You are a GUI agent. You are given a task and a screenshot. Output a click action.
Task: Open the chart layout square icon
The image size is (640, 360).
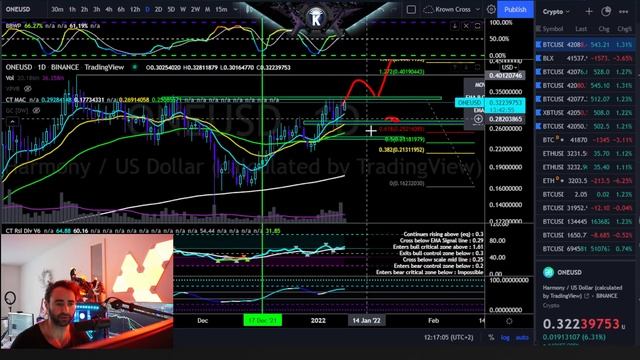tap(411, 9)
